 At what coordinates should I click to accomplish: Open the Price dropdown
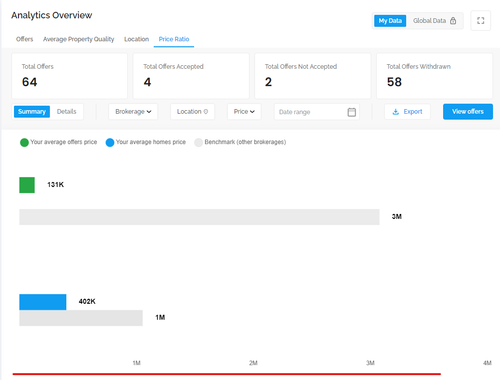point(244,112)
